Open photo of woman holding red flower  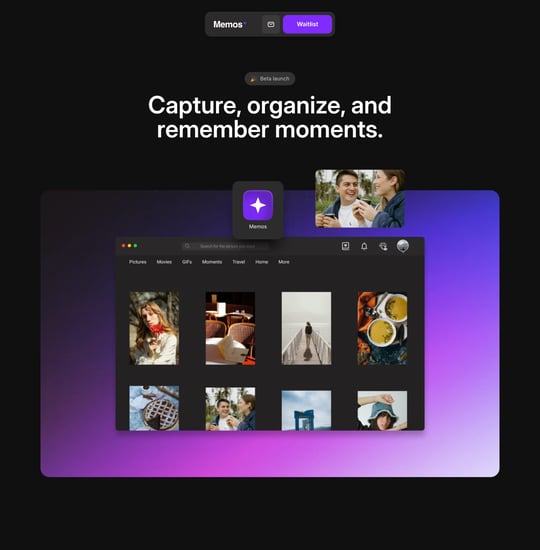point(154,328)
